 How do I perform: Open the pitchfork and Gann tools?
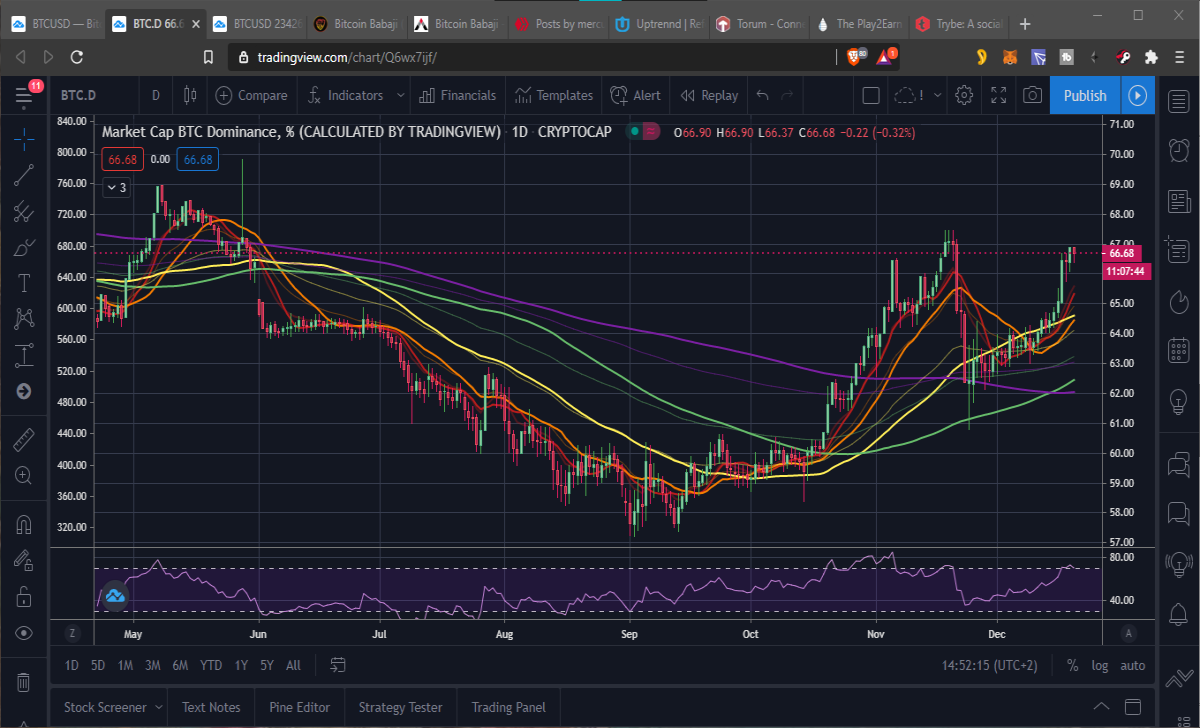[x=24, y=211]
